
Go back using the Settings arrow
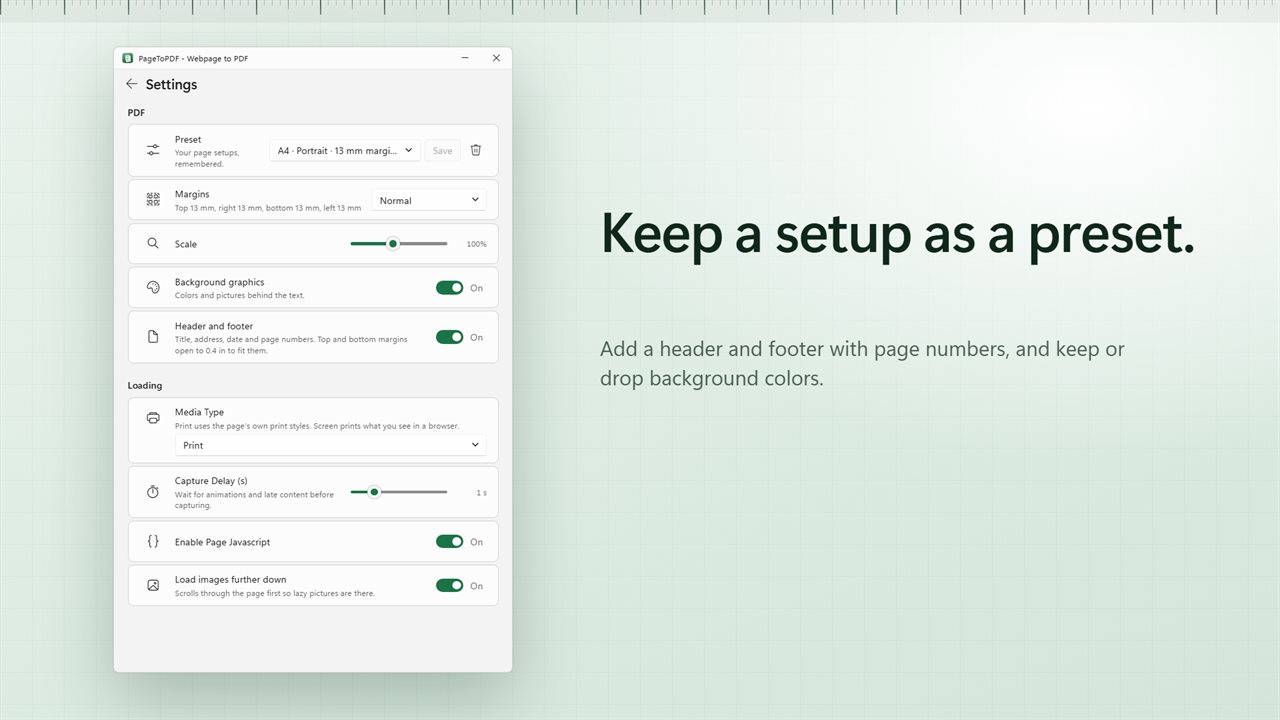[131, 84]
